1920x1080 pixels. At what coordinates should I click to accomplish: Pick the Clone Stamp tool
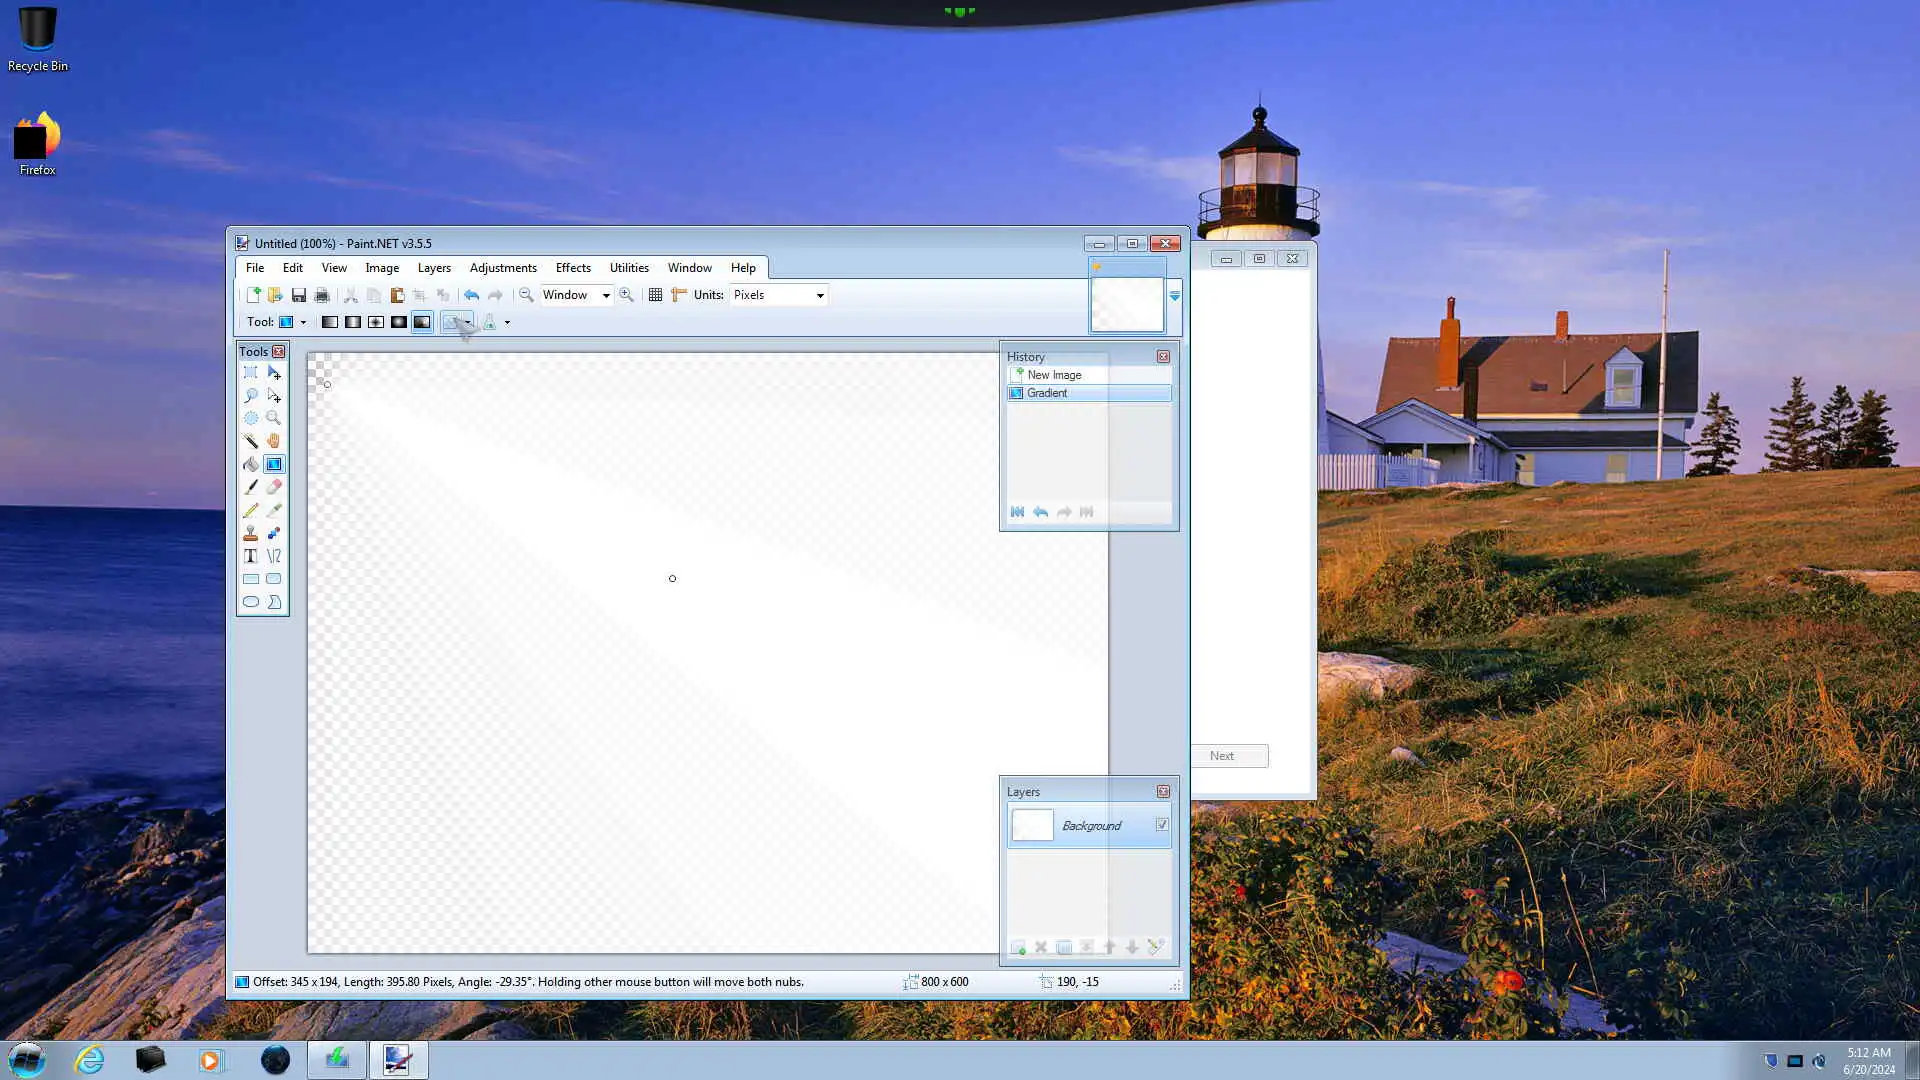pyautogui.click(x=250, y=533)
